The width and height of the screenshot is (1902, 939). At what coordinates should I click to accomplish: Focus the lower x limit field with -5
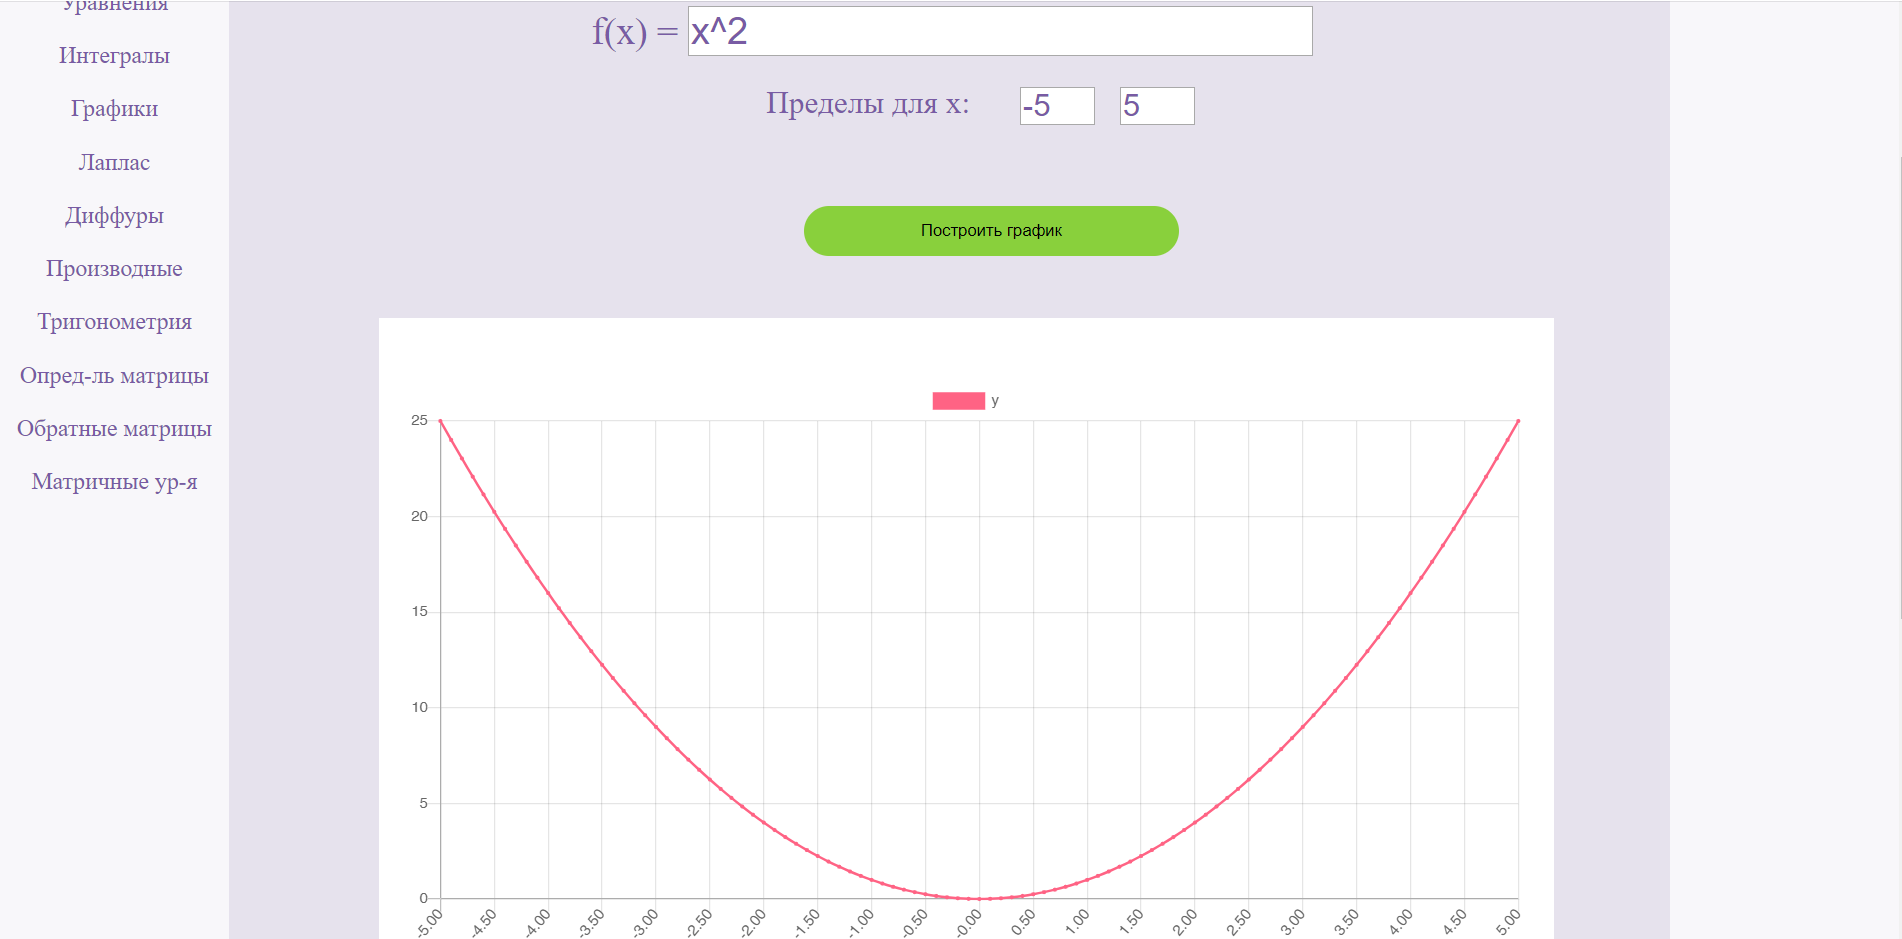coord(1057,106)
